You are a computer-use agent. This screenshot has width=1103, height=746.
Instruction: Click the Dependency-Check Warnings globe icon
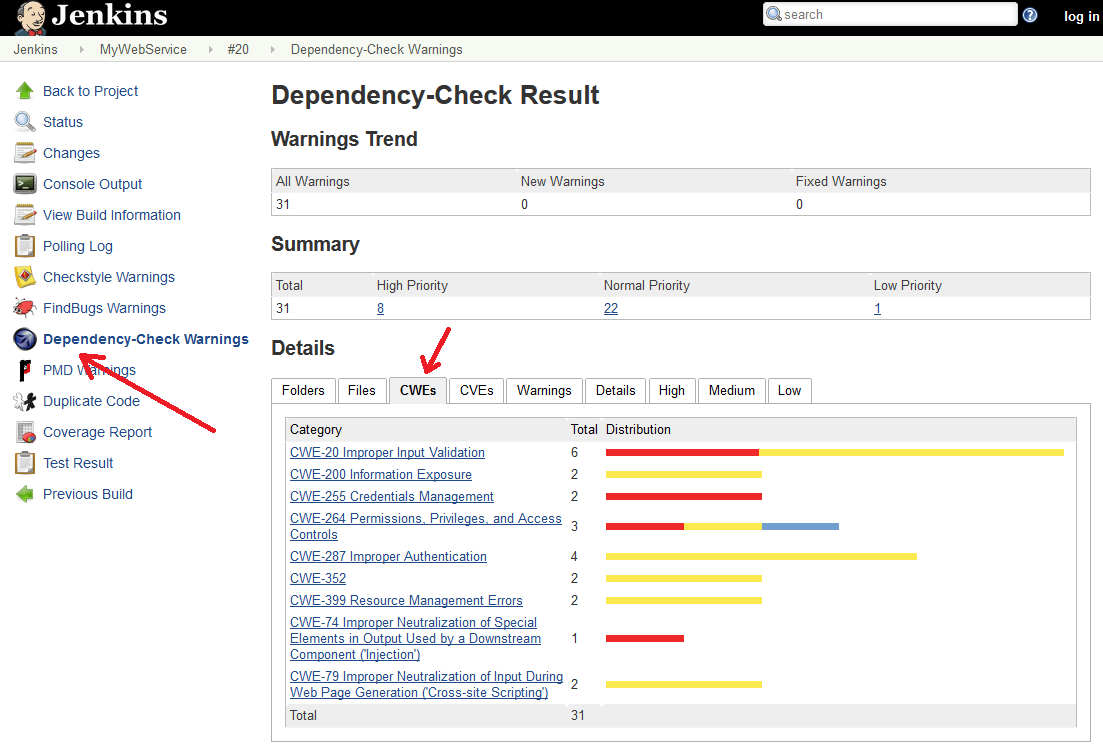(24, 338)
